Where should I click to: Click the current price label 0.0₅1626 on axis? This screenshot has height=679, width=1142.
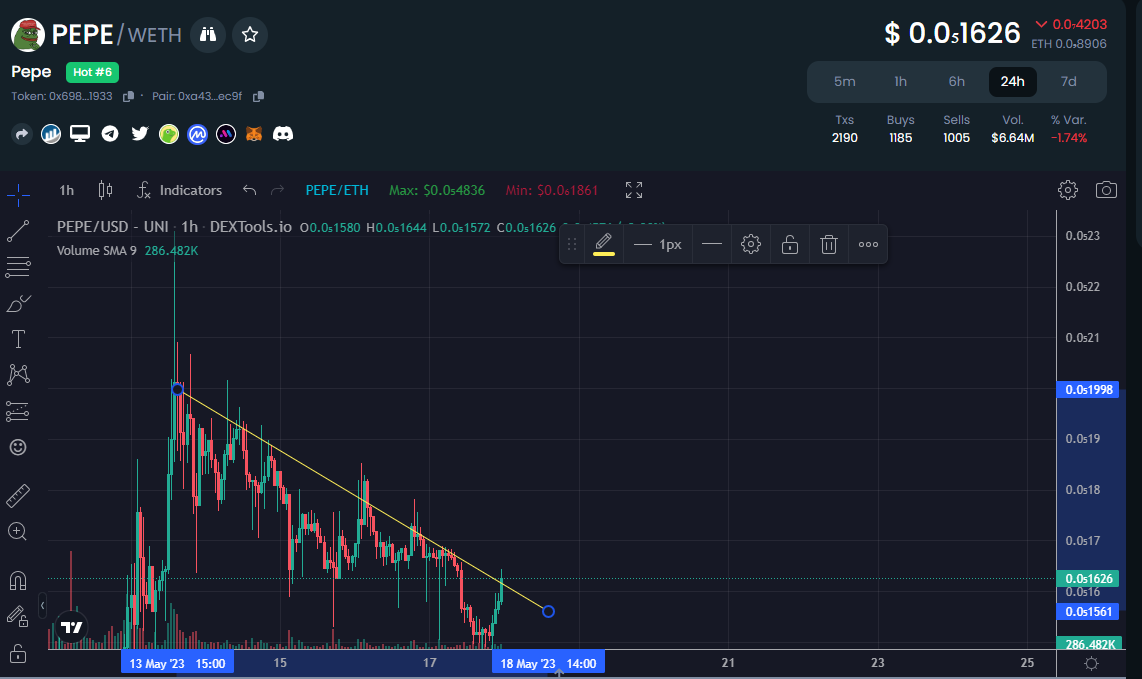pos(1089,578)
